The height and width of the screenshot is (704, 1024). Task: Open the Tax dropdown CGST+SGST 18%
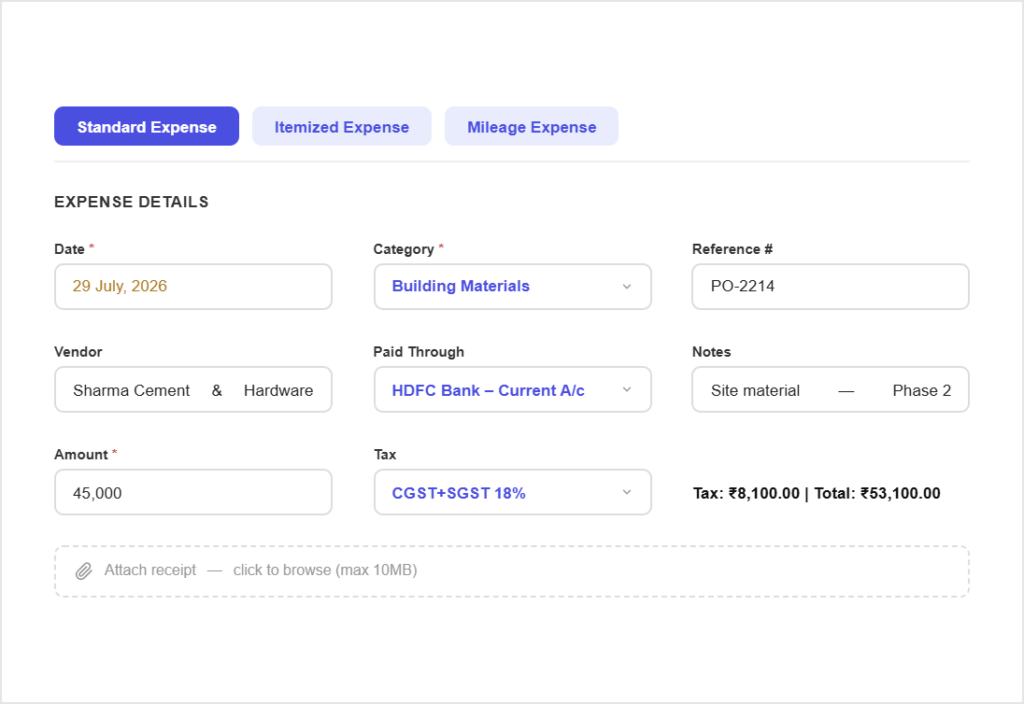[x=513, y=492]
